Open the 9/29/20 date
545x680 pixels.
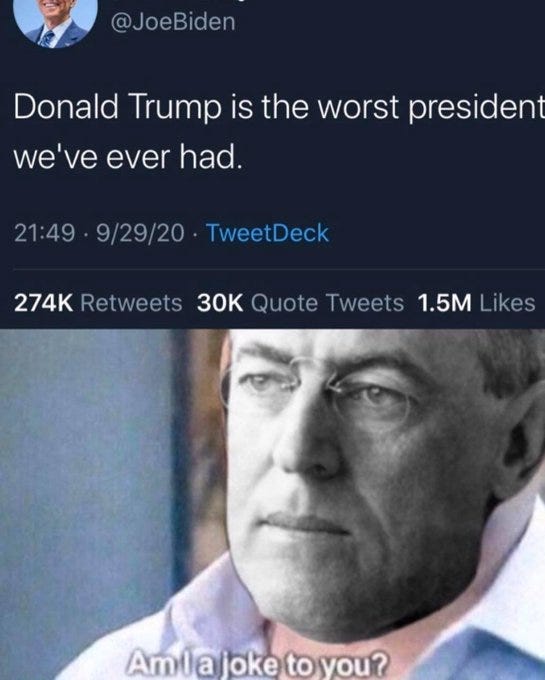pyautogui.click(x=140, y=233)
